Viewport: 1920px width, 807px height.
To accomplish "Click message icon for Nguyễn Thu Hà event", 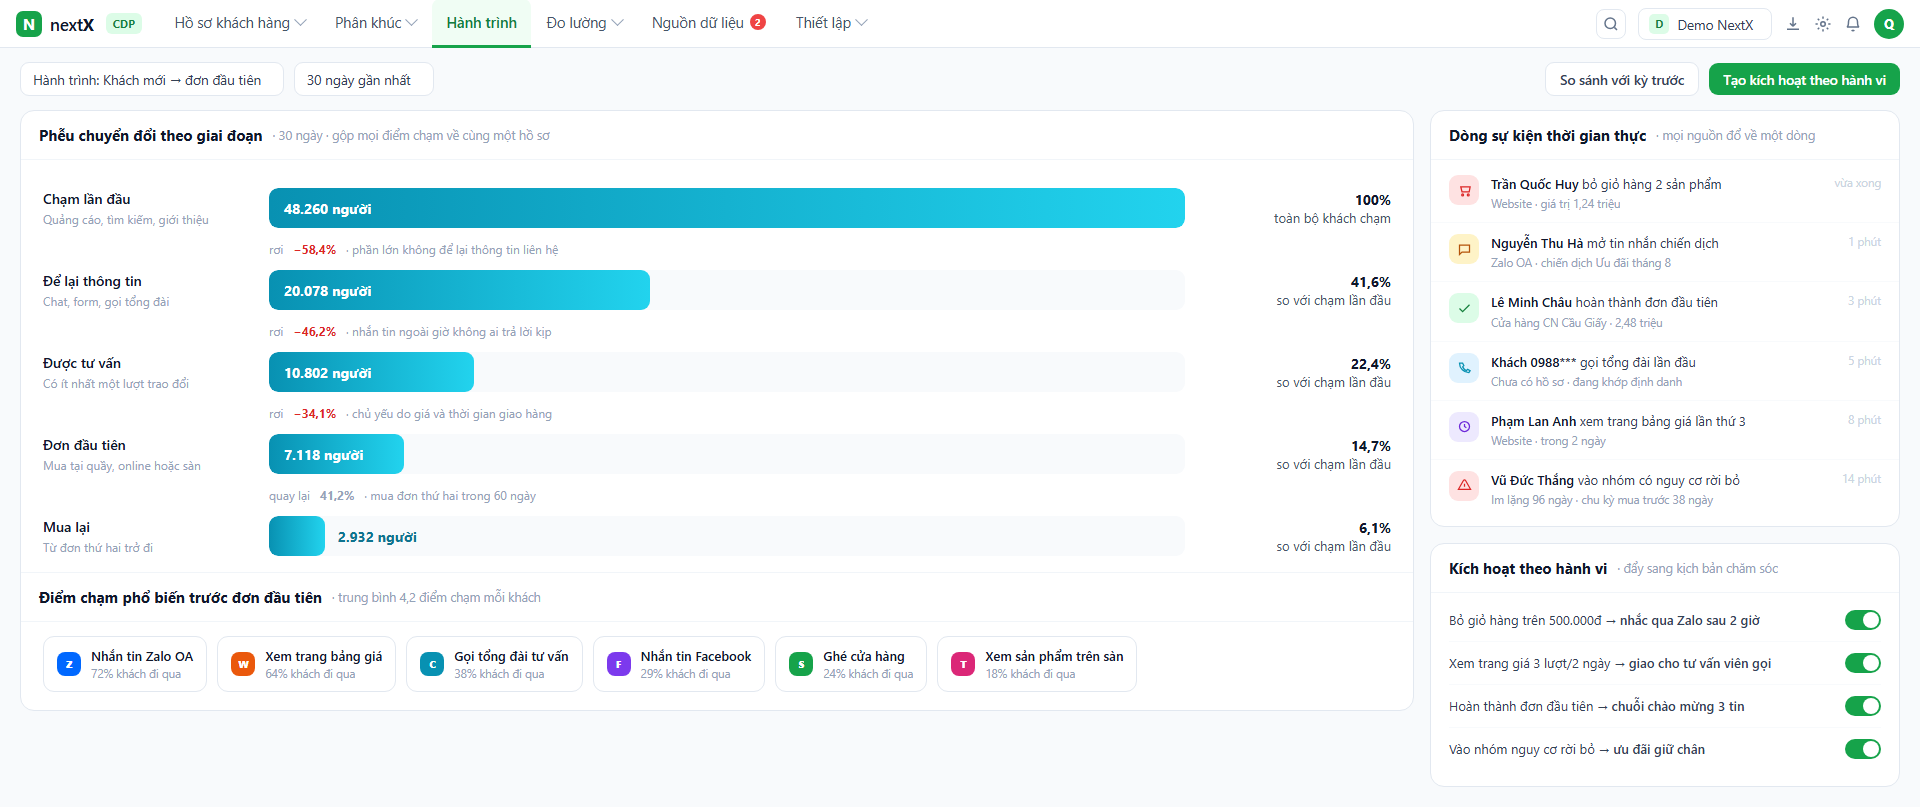I will [x=1464, y=249].
